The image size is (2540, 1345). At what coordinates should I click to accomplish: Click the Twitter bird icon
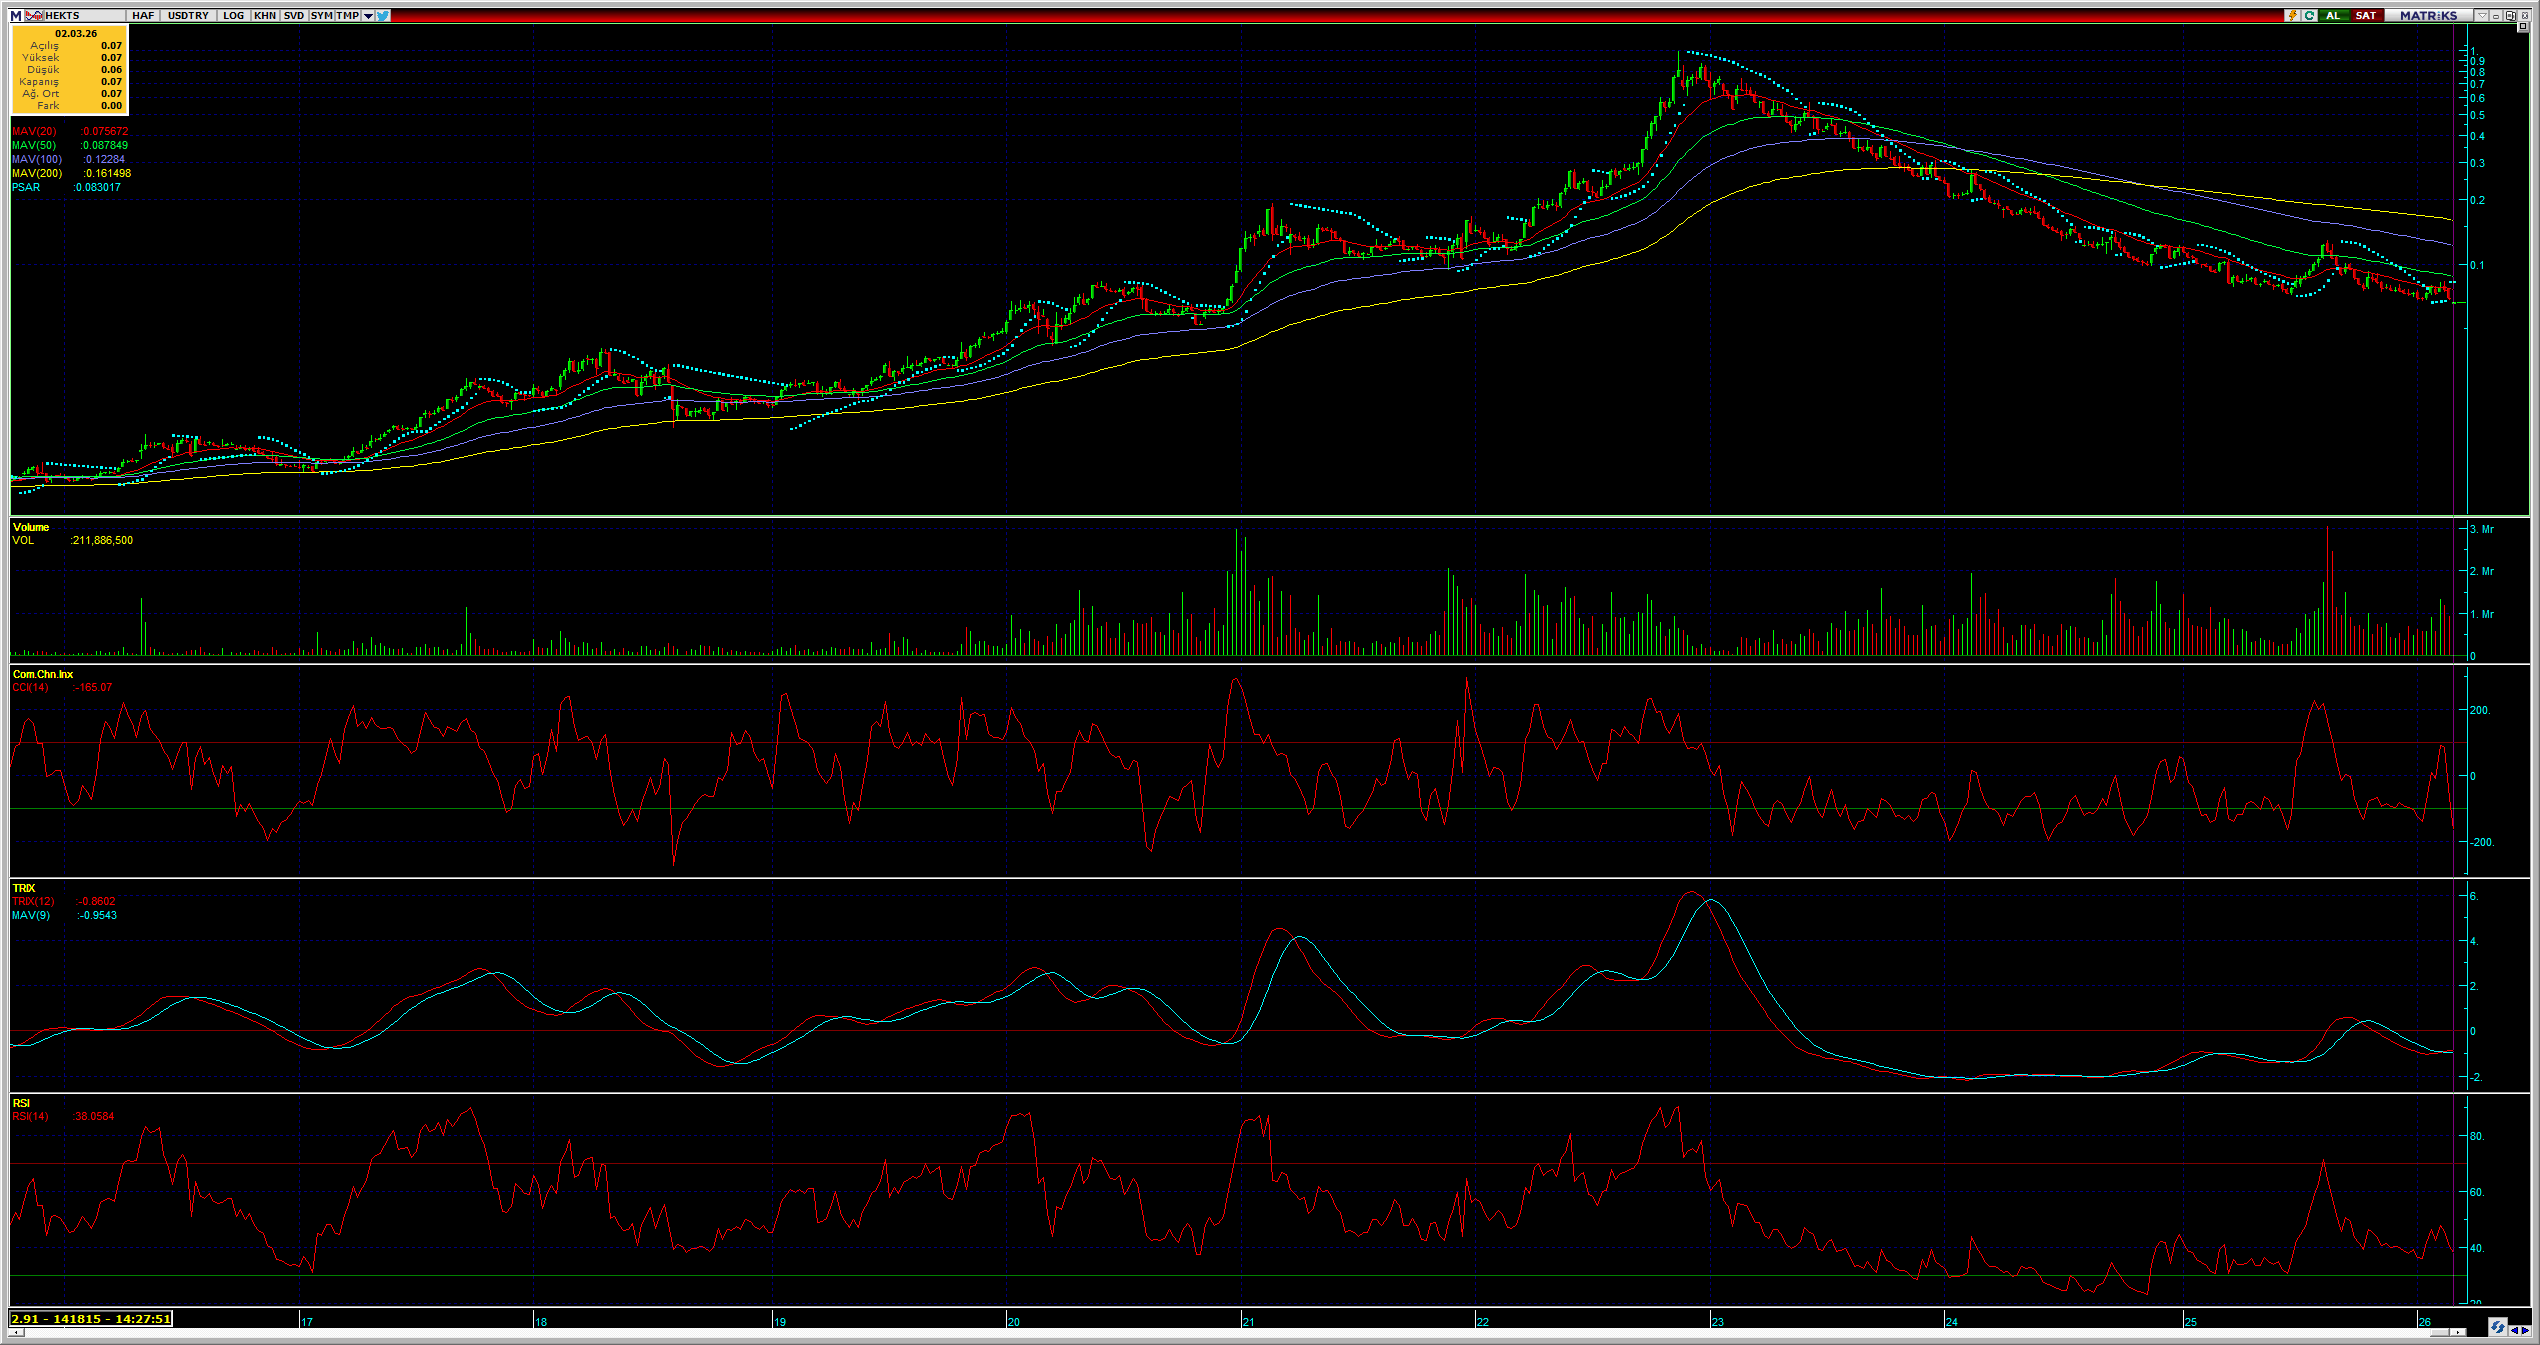coord(384,16)
